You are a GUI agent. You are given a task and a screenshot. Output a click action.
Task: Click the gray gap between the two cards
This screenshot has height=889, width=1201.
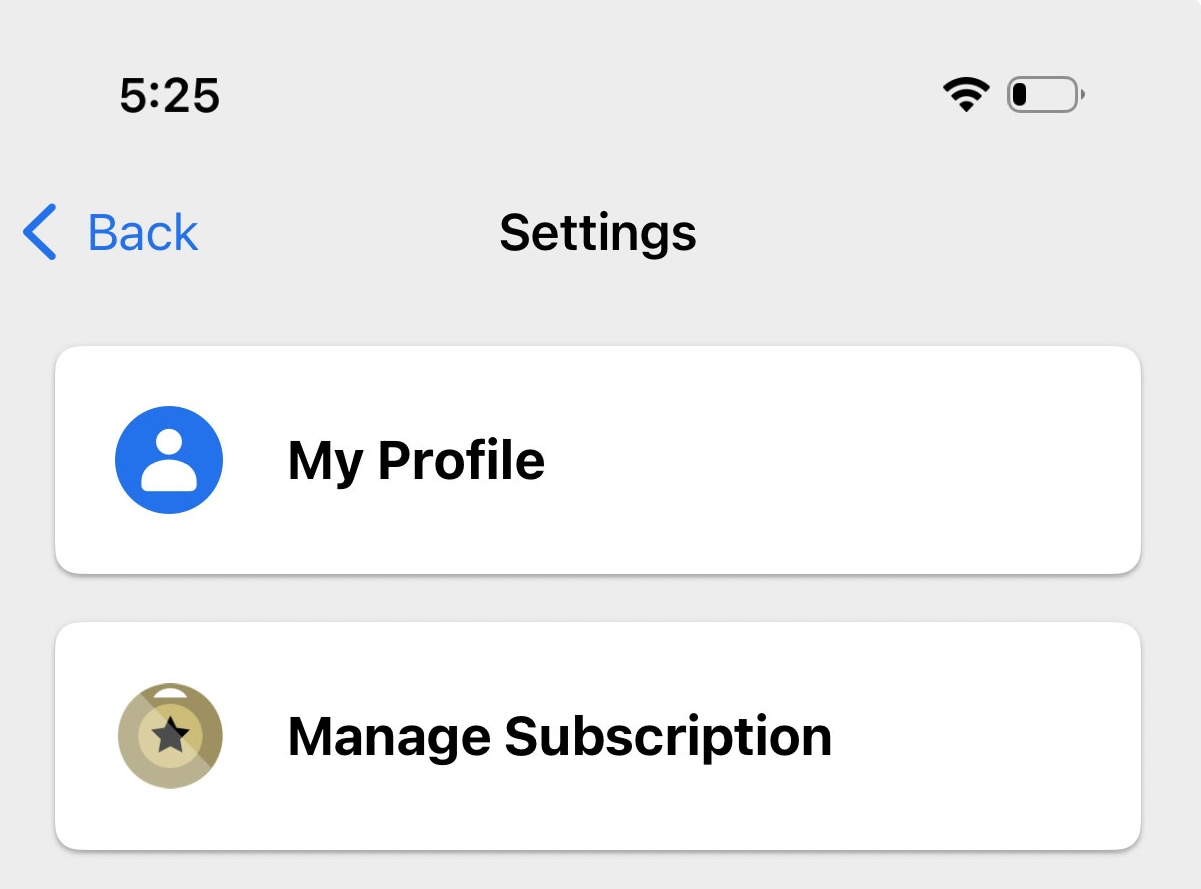click(x=597, y=599)
